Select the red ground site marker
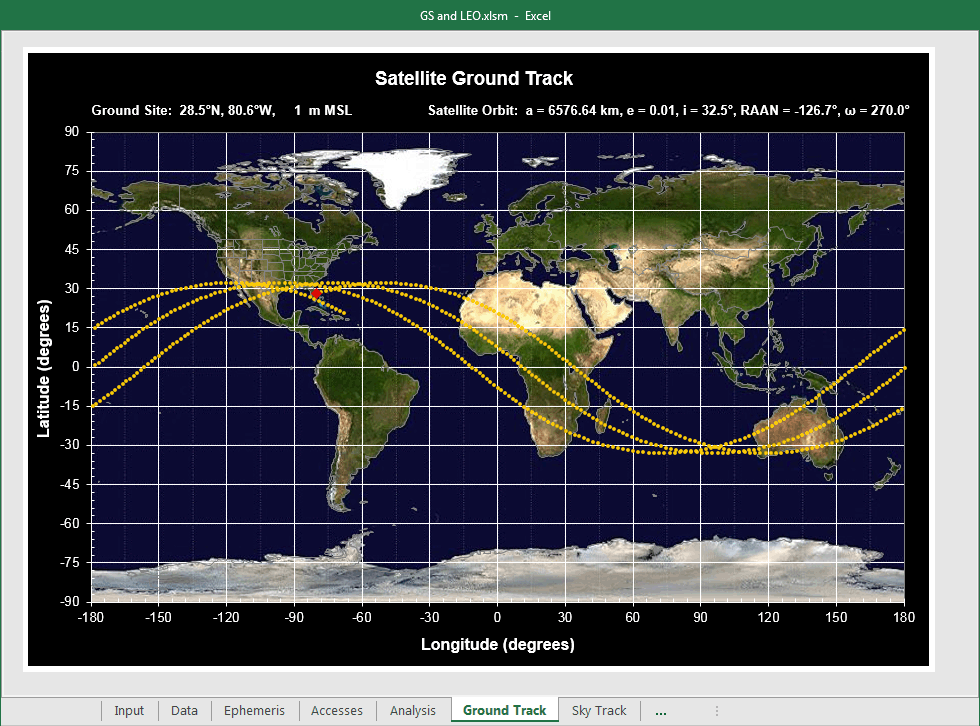Viewport: 980px width, 726px height. (x=316, y=294)
